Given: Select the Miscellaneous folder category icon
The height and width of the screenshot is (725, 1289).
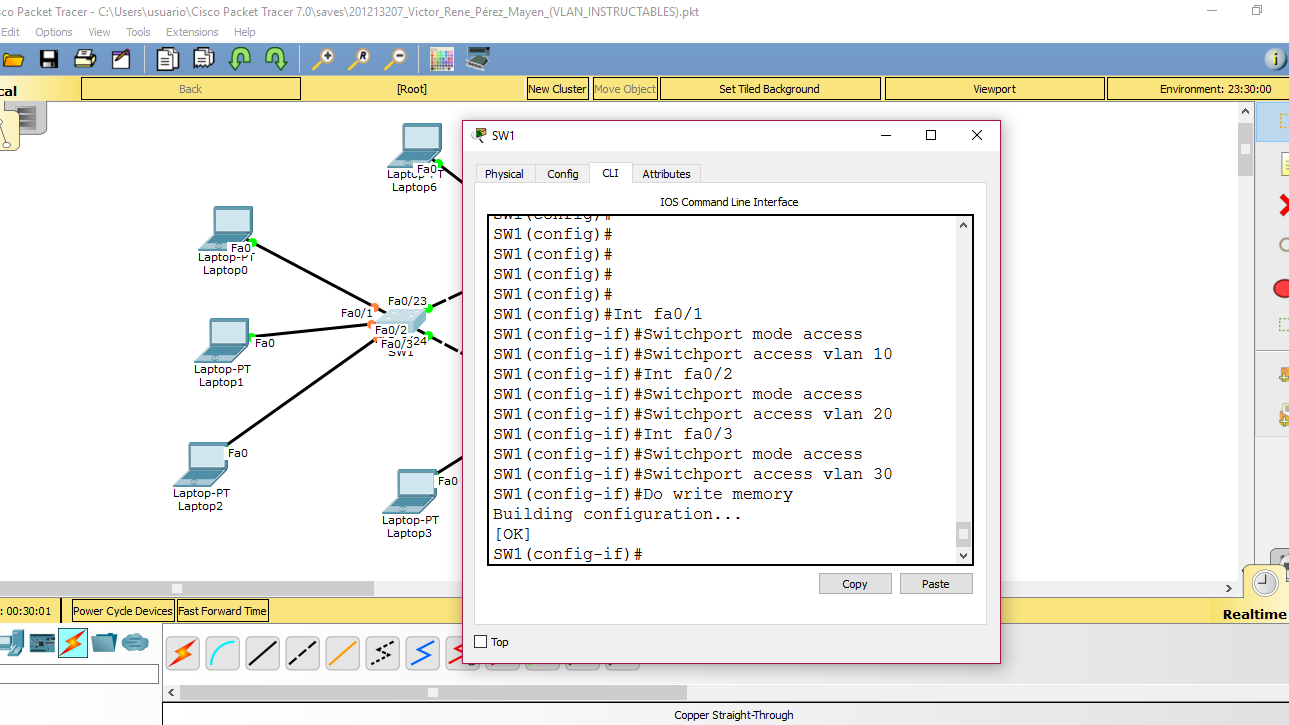Looking at the screenshot, I should [104, 642].
